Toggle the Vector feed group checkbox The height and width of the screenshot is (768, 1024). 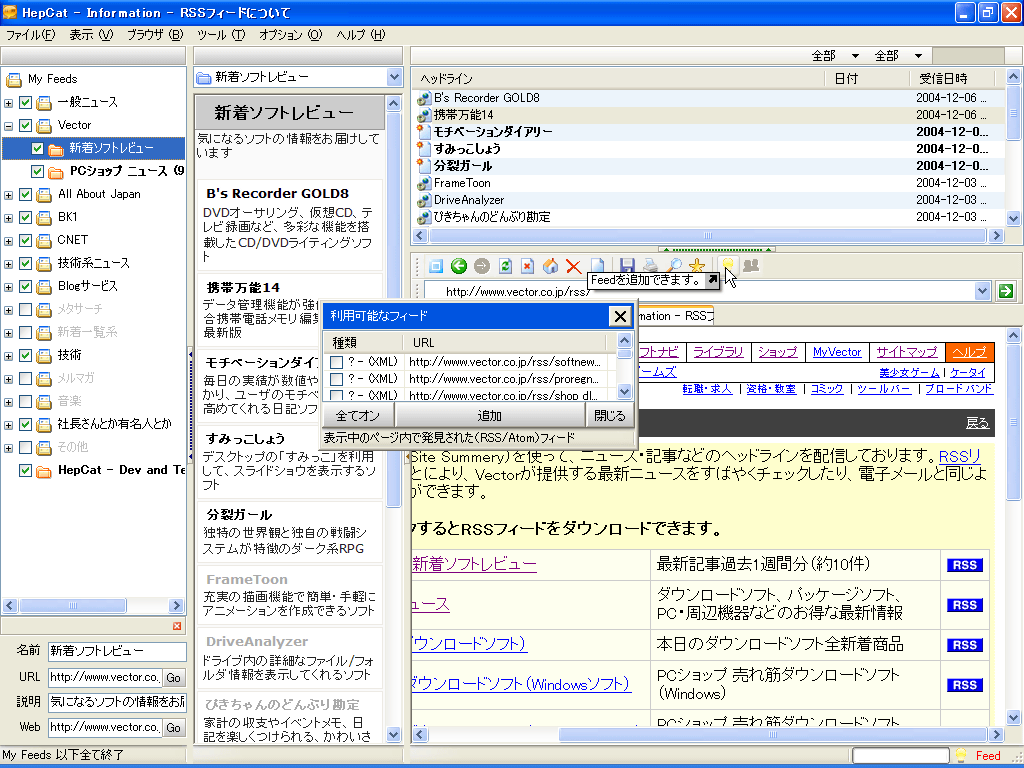pyautogui.click(x=25, y=125)
